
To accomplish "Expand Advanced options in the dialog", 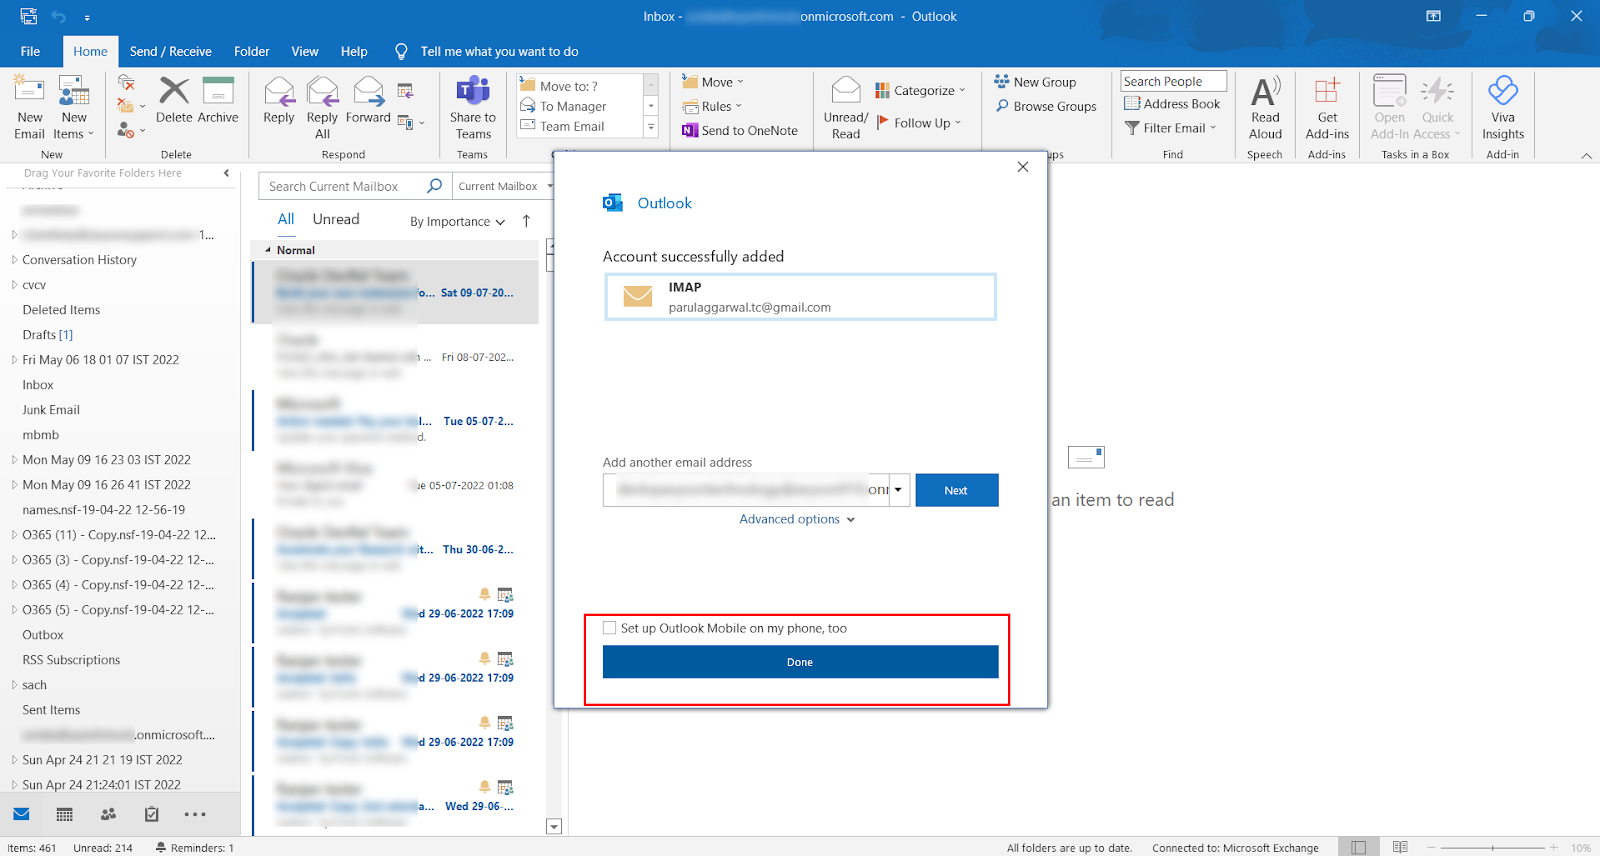I will click(x=797, y=519).
